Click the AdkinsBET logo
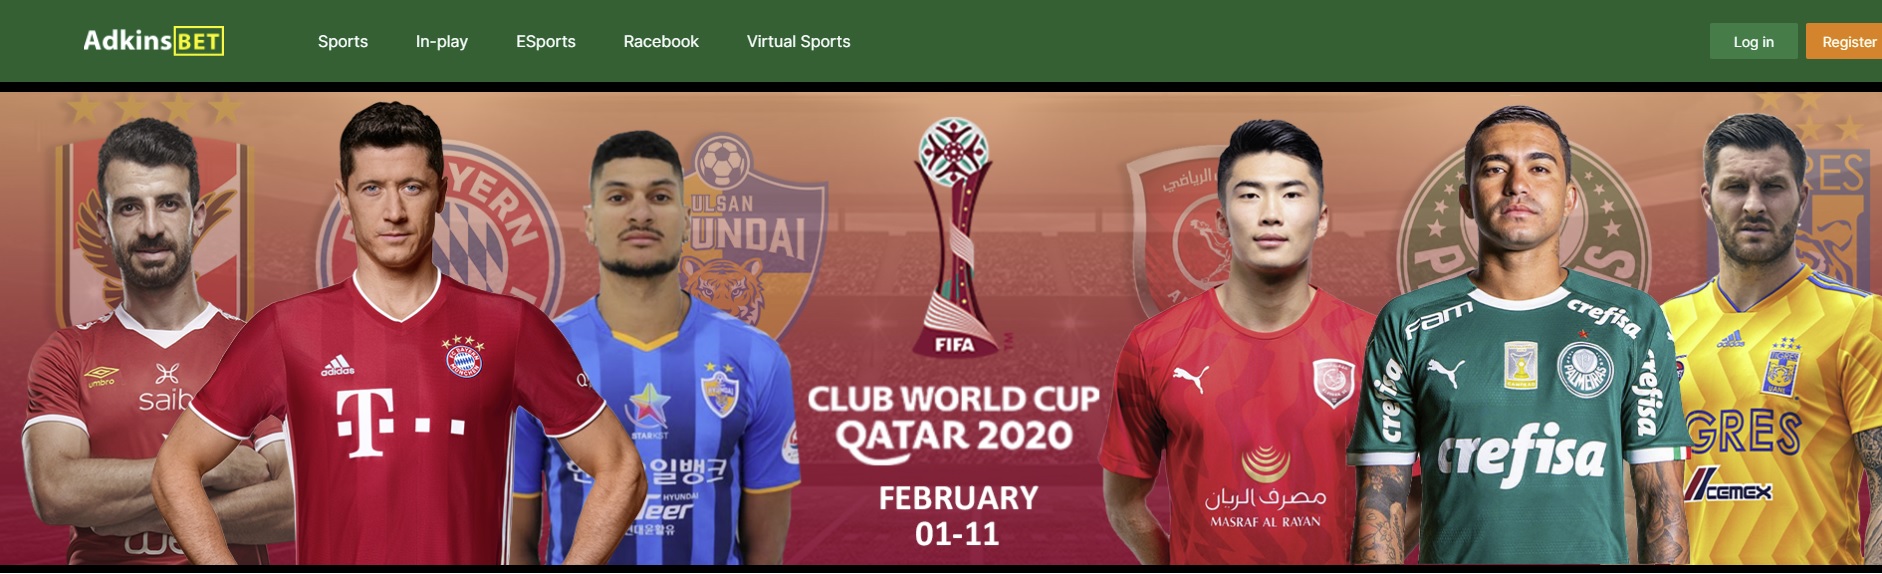This screenshot has width=1882, height=574. [x=153, y=41]
